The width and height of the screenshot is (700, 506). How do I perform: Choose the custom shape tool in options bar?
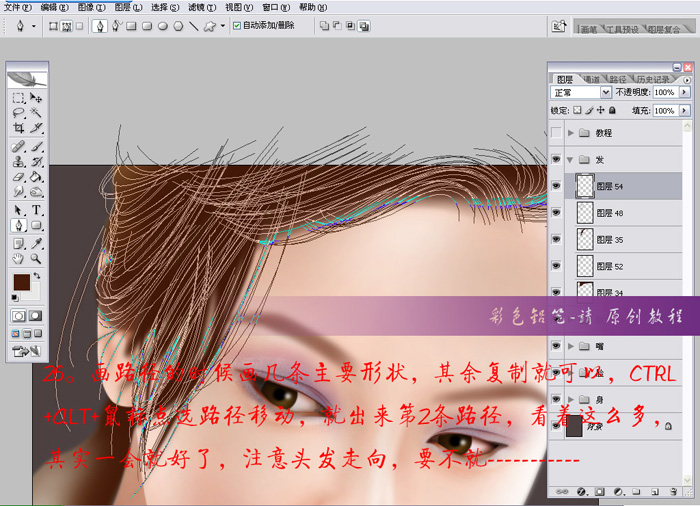210,26
